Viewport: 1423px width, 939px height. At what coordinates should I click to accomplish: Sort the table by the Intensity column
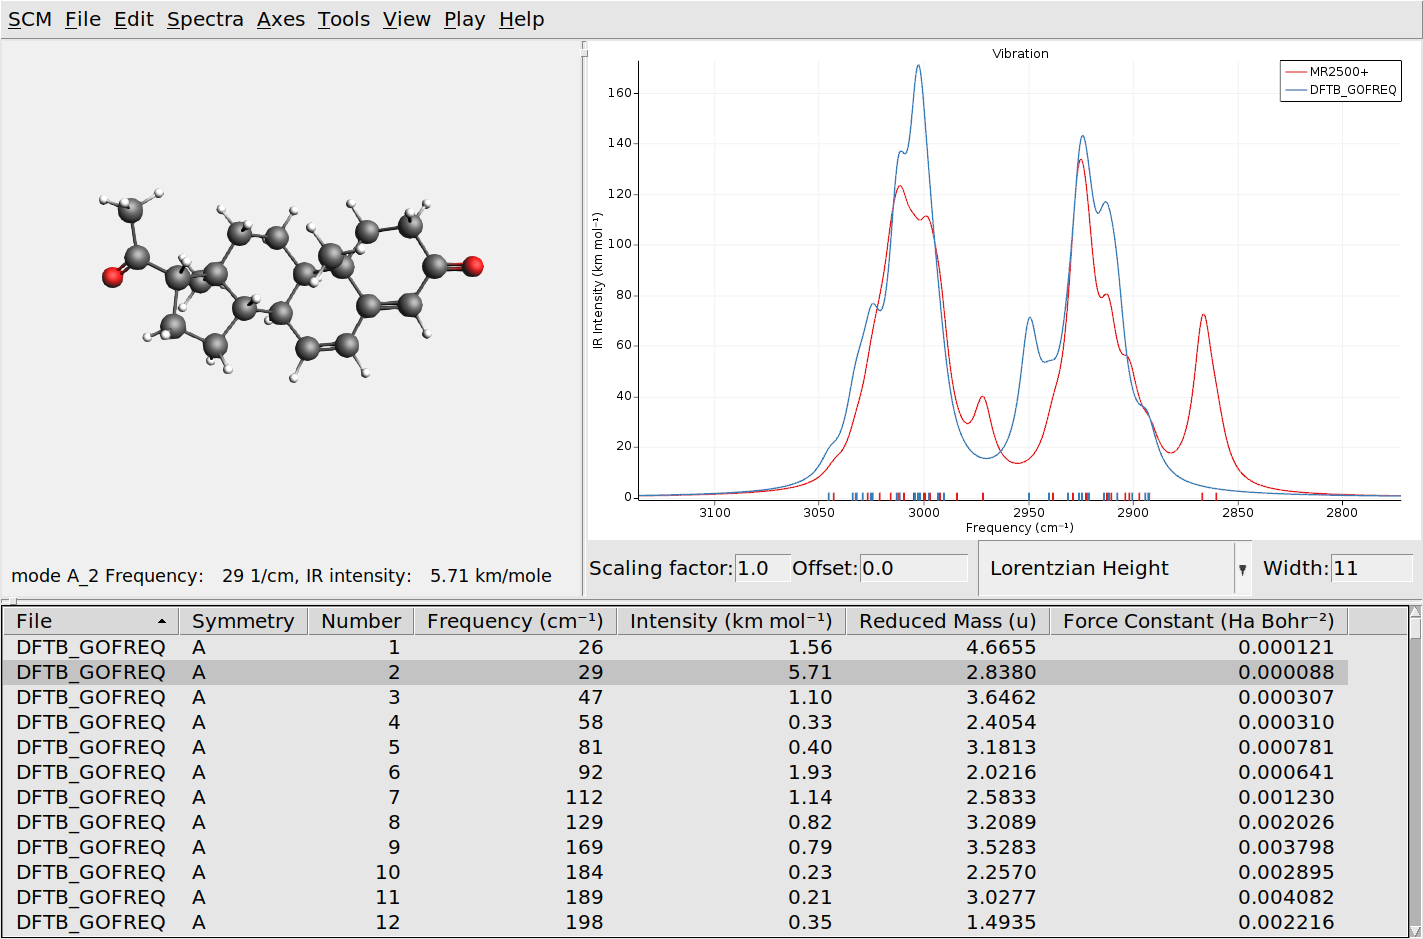point(730,620)
